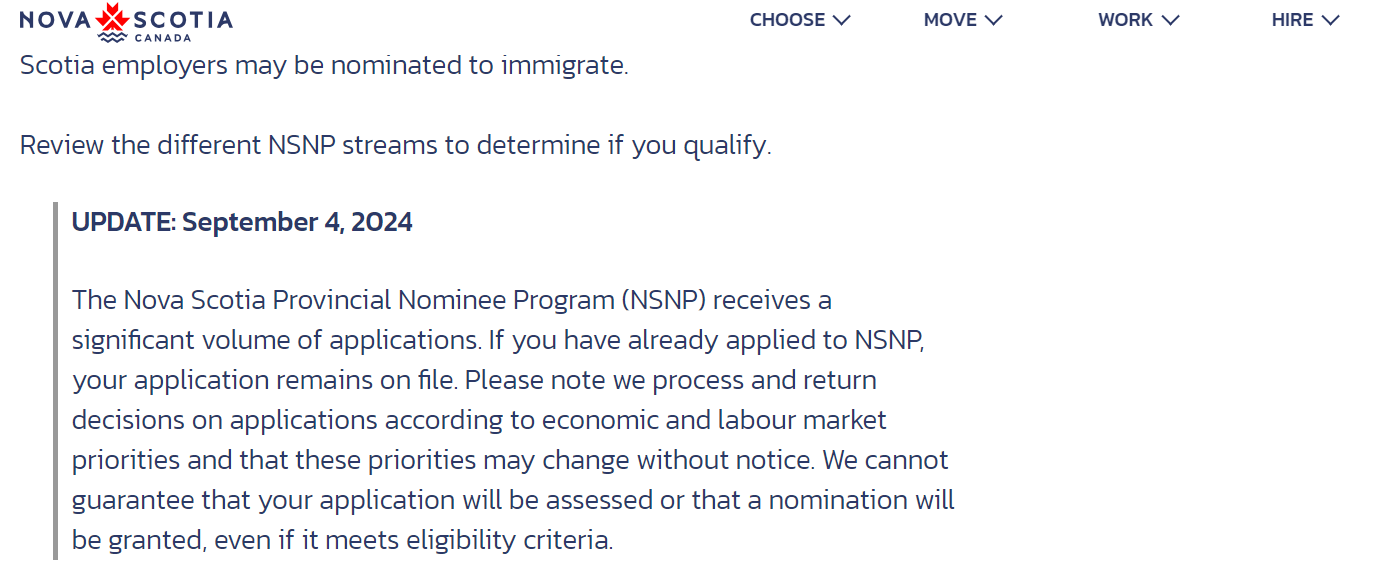
Task: Click the line starting 'The Nova Scotia Provincial Nominee'
Action: (452, 300)
